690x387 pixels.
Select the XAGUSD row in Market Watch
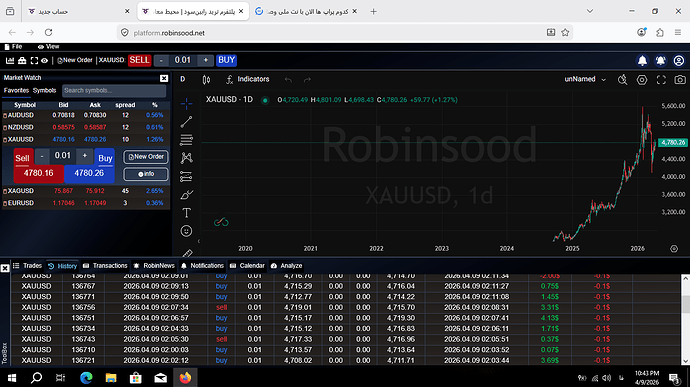tap(86, 191)
